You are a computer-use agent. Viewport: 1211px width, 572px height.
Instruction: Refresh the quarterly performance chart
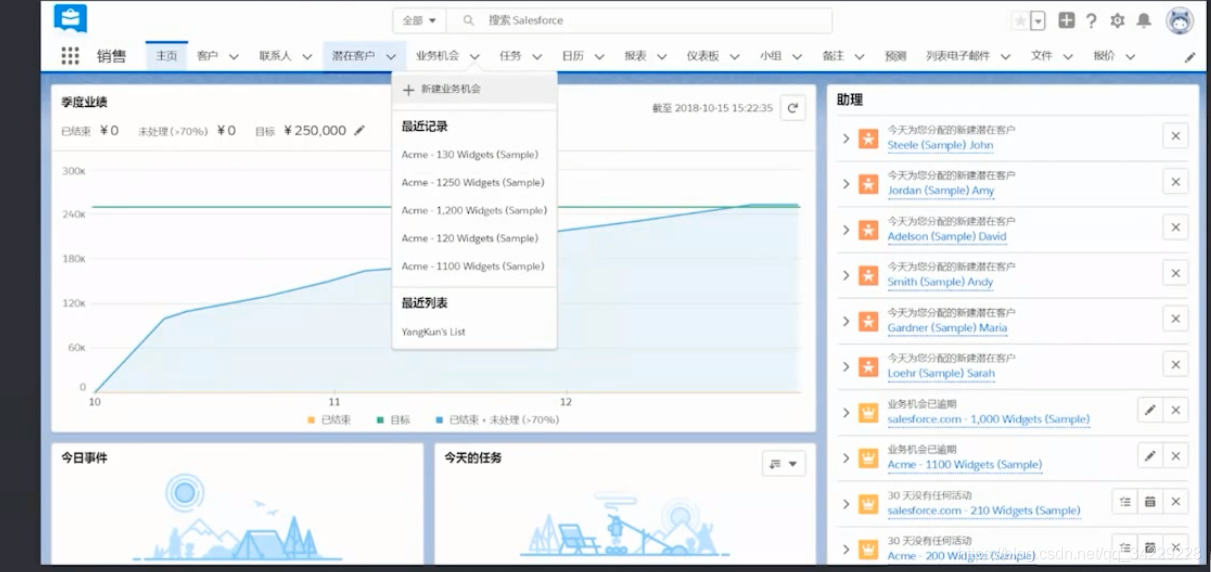[793, 108]
